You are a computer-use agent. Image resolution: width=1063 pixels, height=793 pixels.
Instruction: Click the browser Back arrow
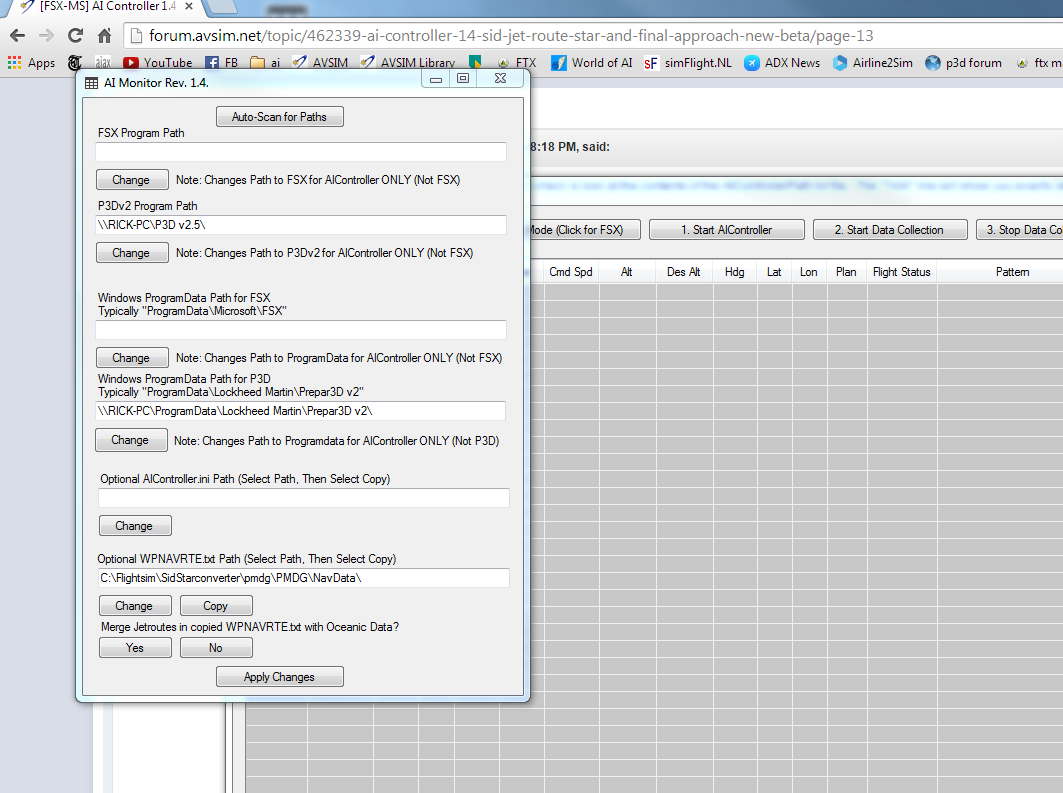coord(18,35)
